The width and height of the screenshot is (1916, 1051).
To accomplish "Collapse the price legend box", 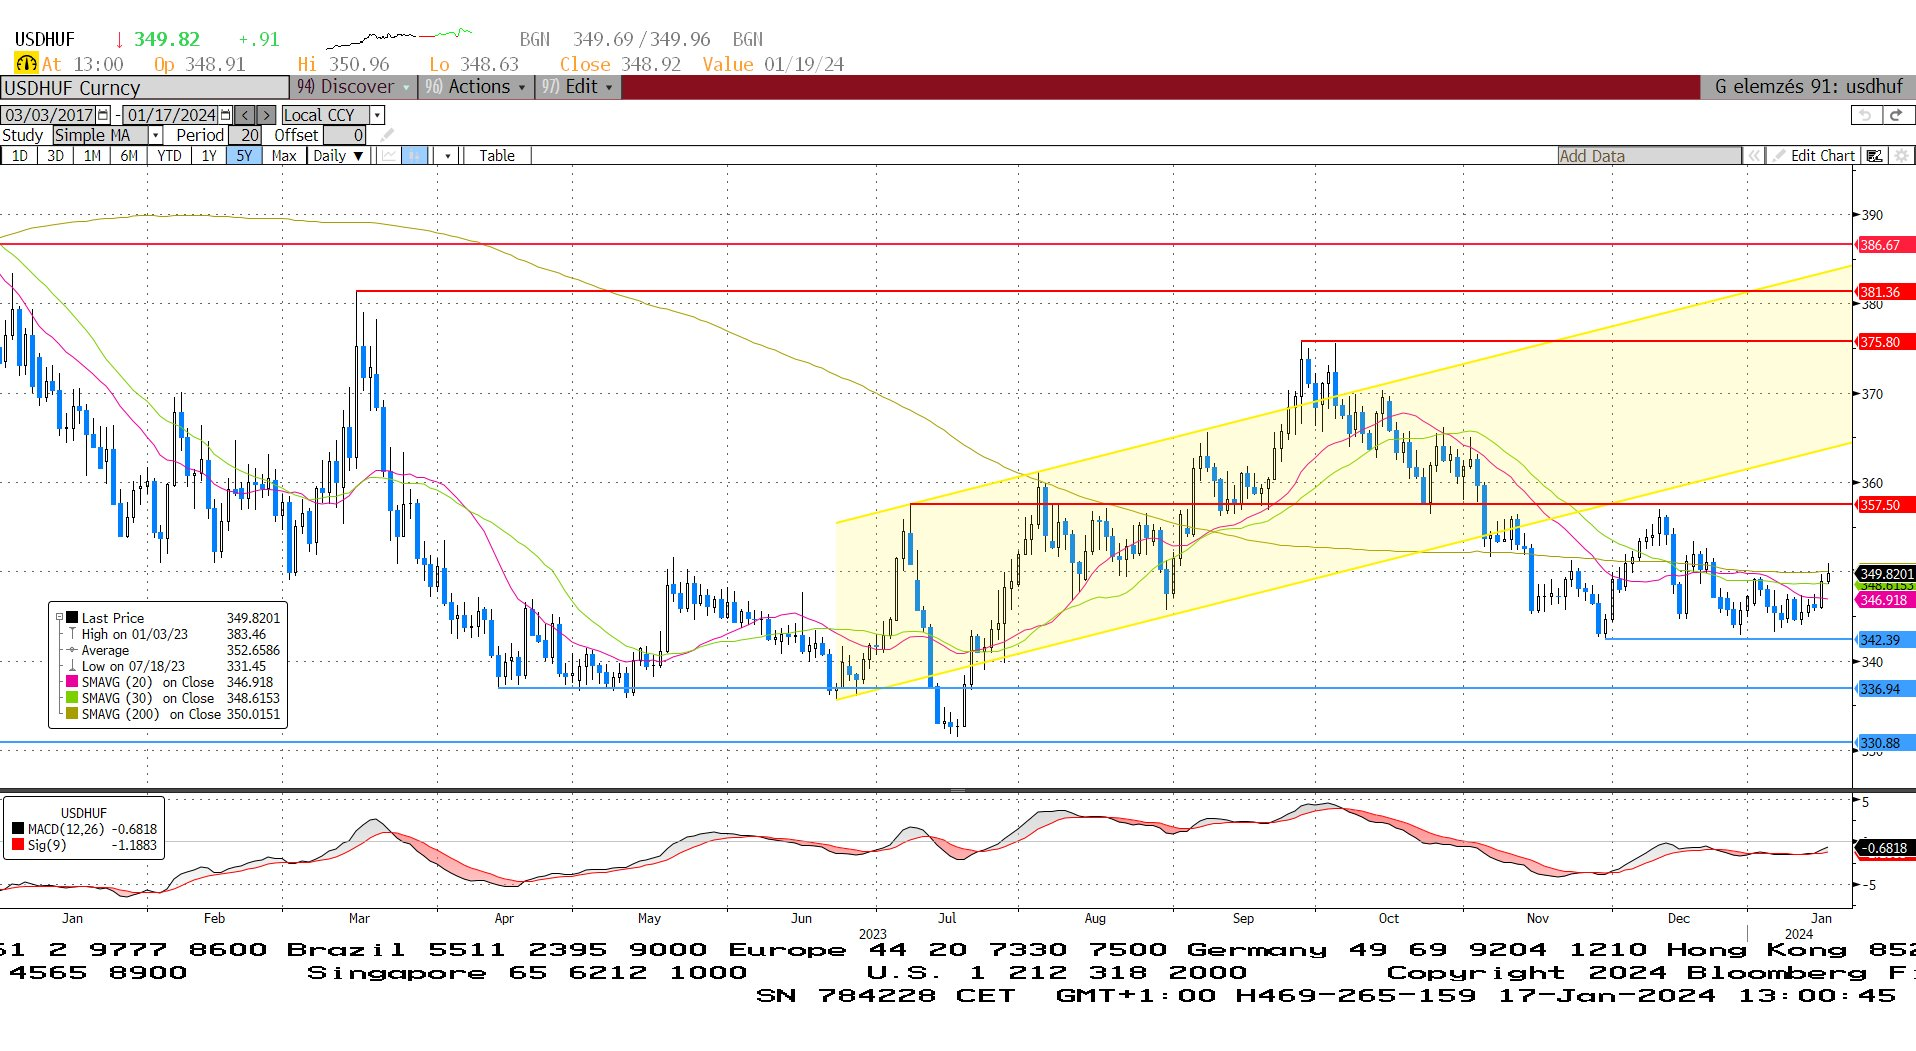I will [59, 618].
